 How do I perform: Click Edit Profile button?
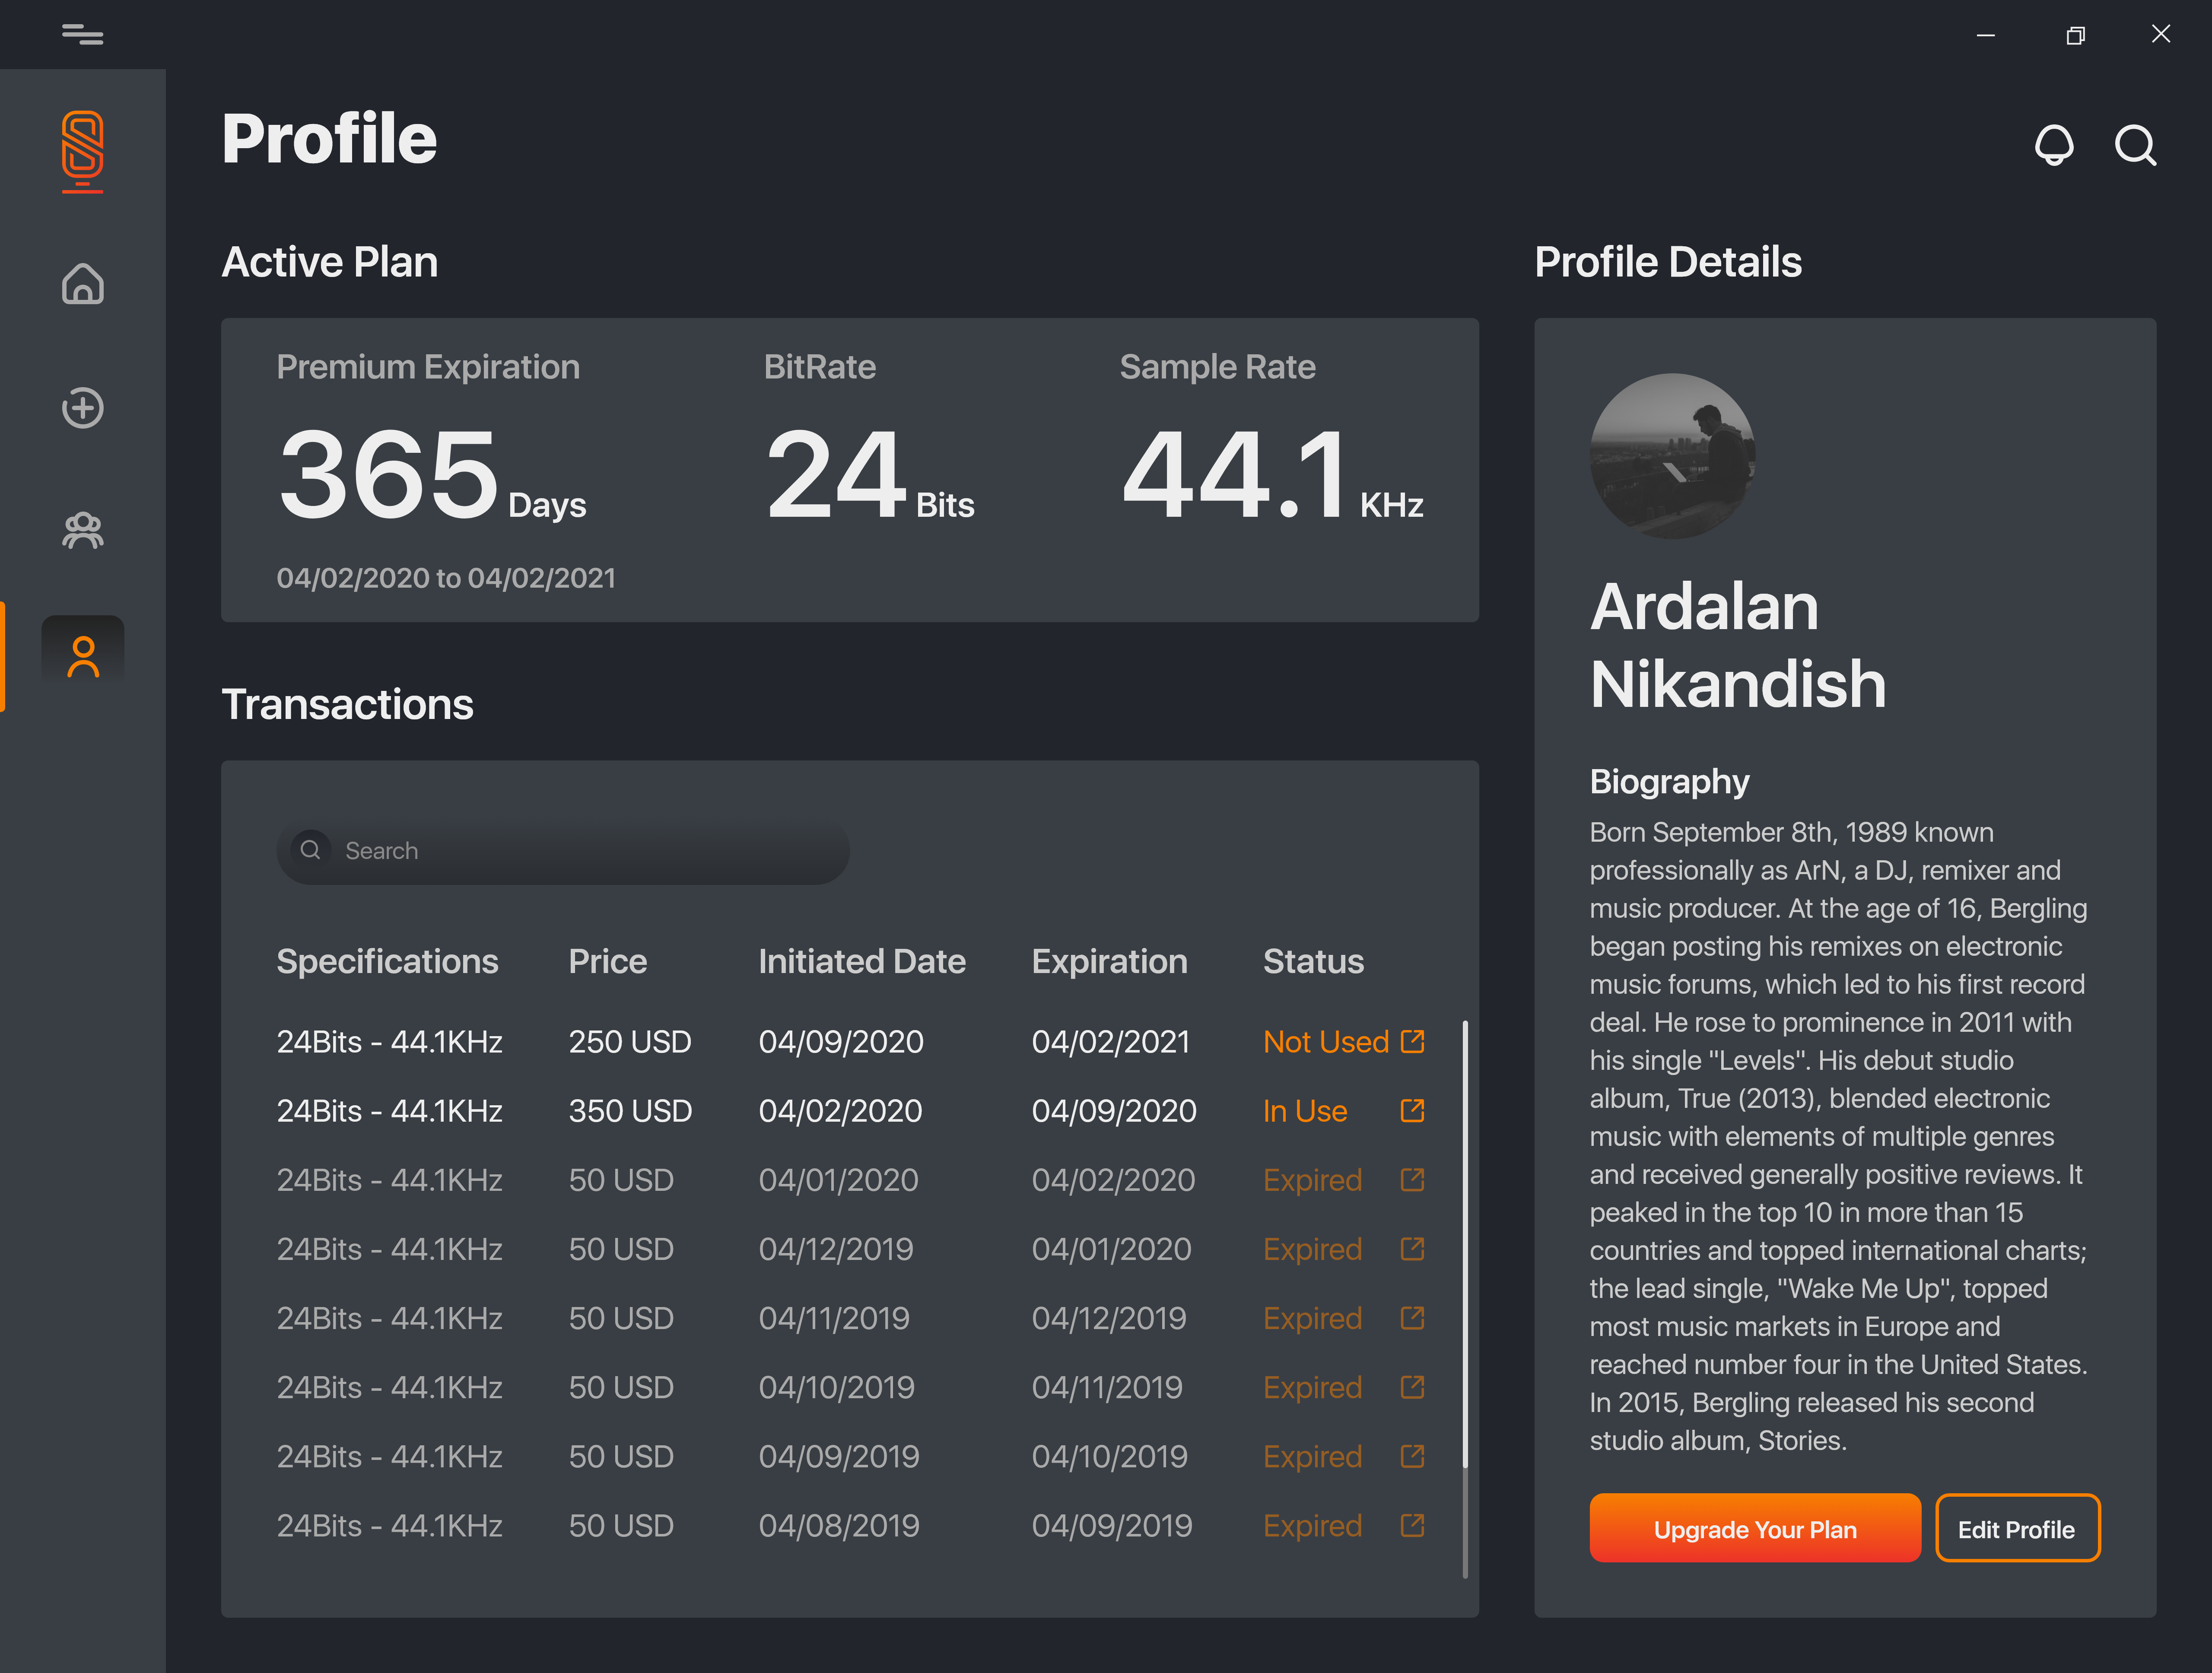click(x=2017, y=1528)
